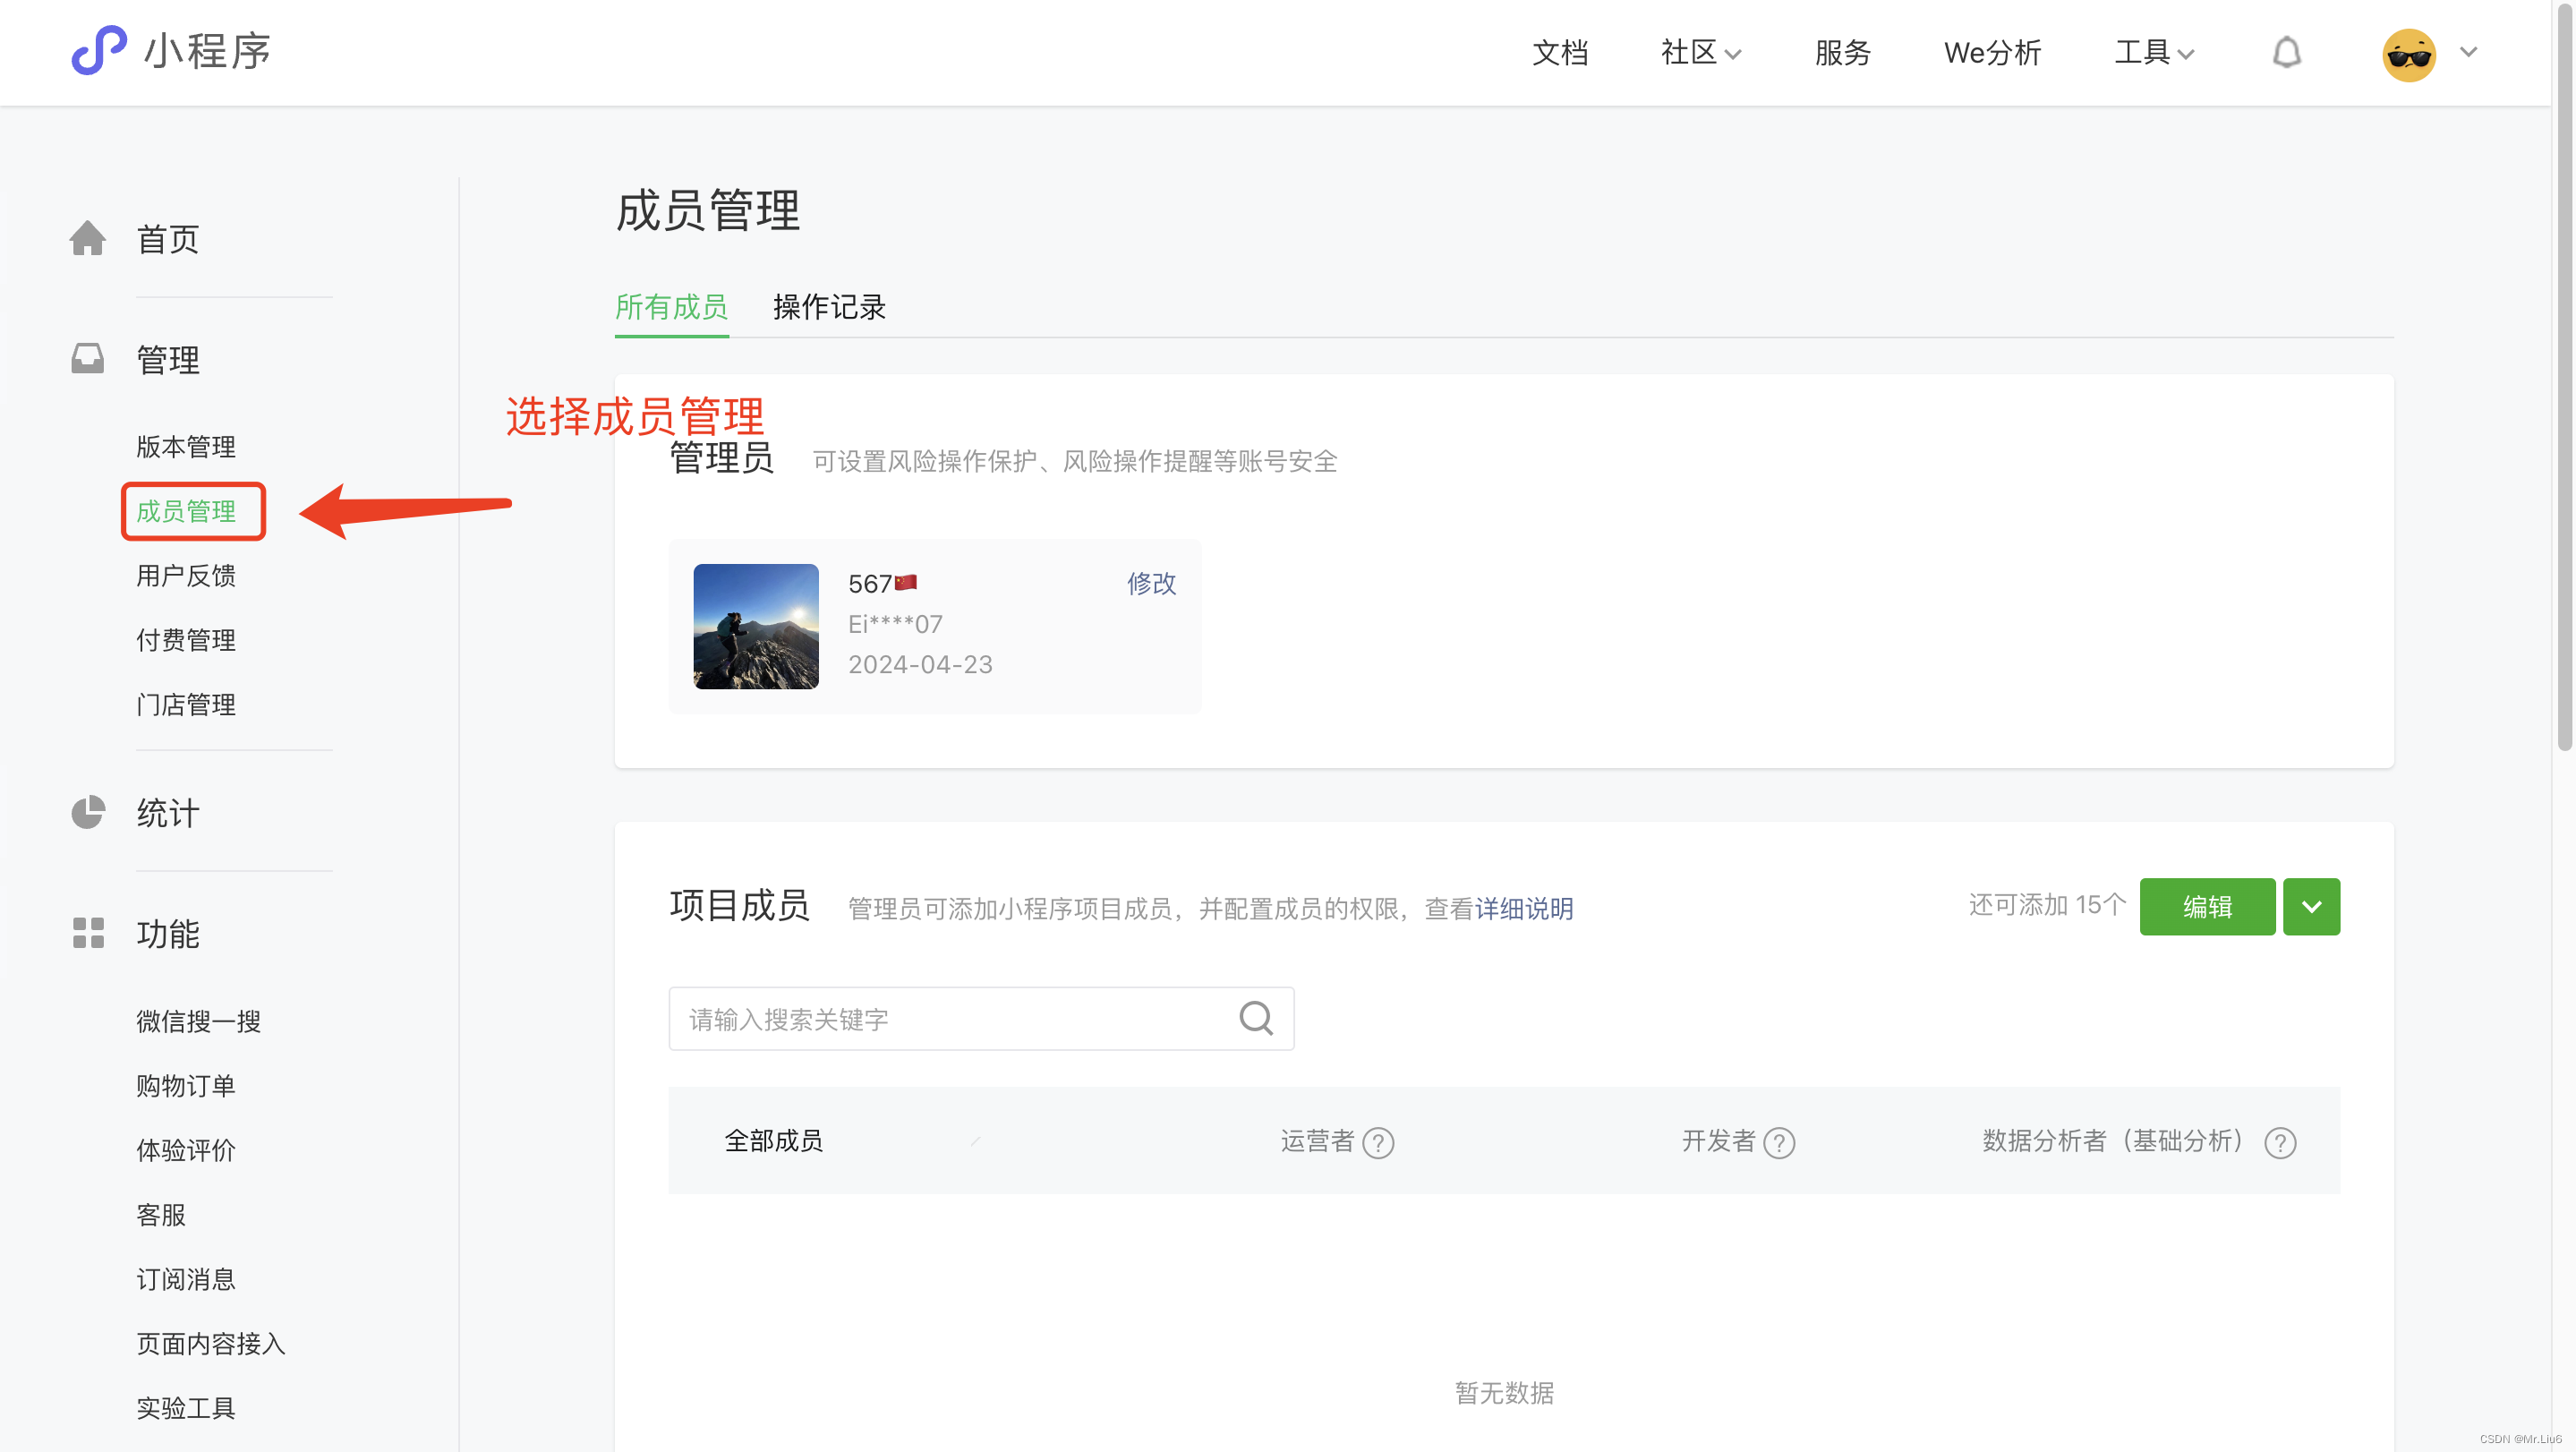Viewport: 2576px width, 1452px height.
Task: Open green dropdown arrow beside 编辑
Action: [2311, 906]
